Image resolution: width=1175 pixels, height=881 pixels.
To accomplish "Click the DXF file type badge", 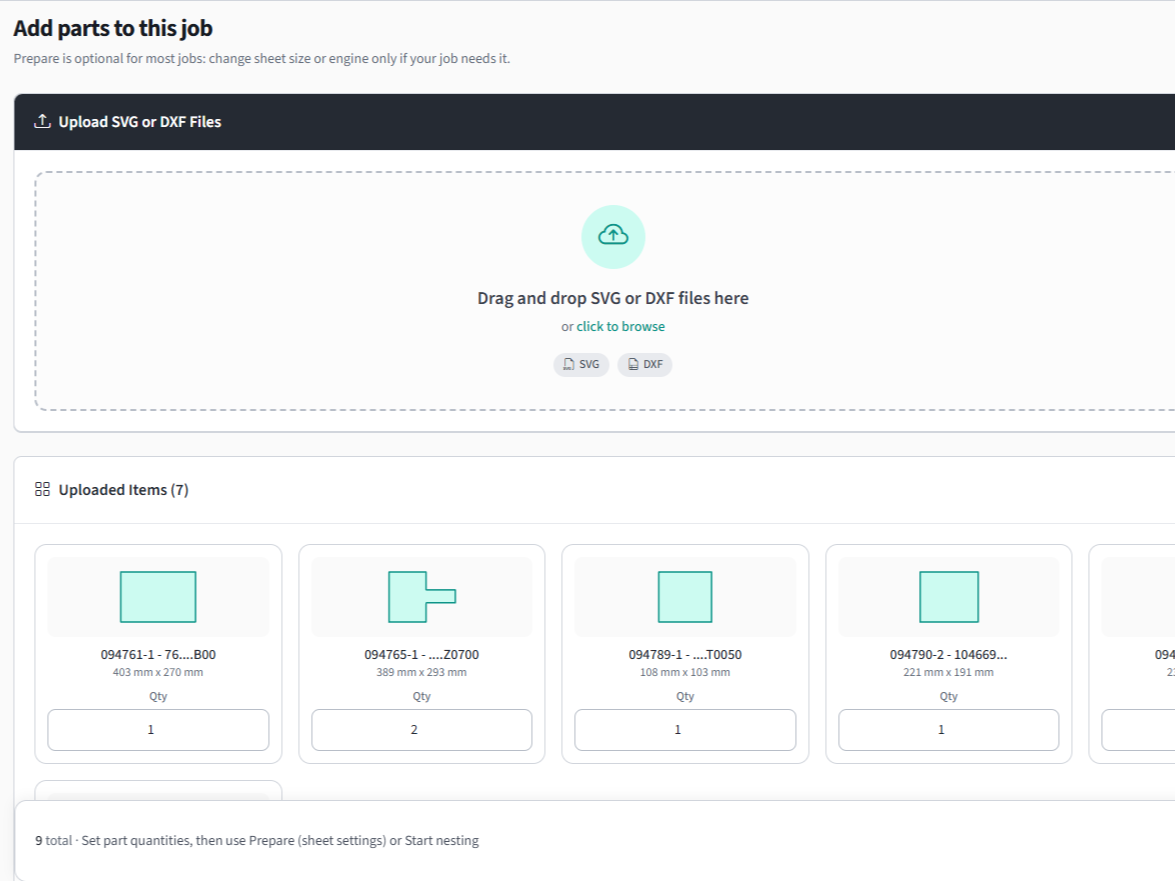I will (x=645, y=365).
